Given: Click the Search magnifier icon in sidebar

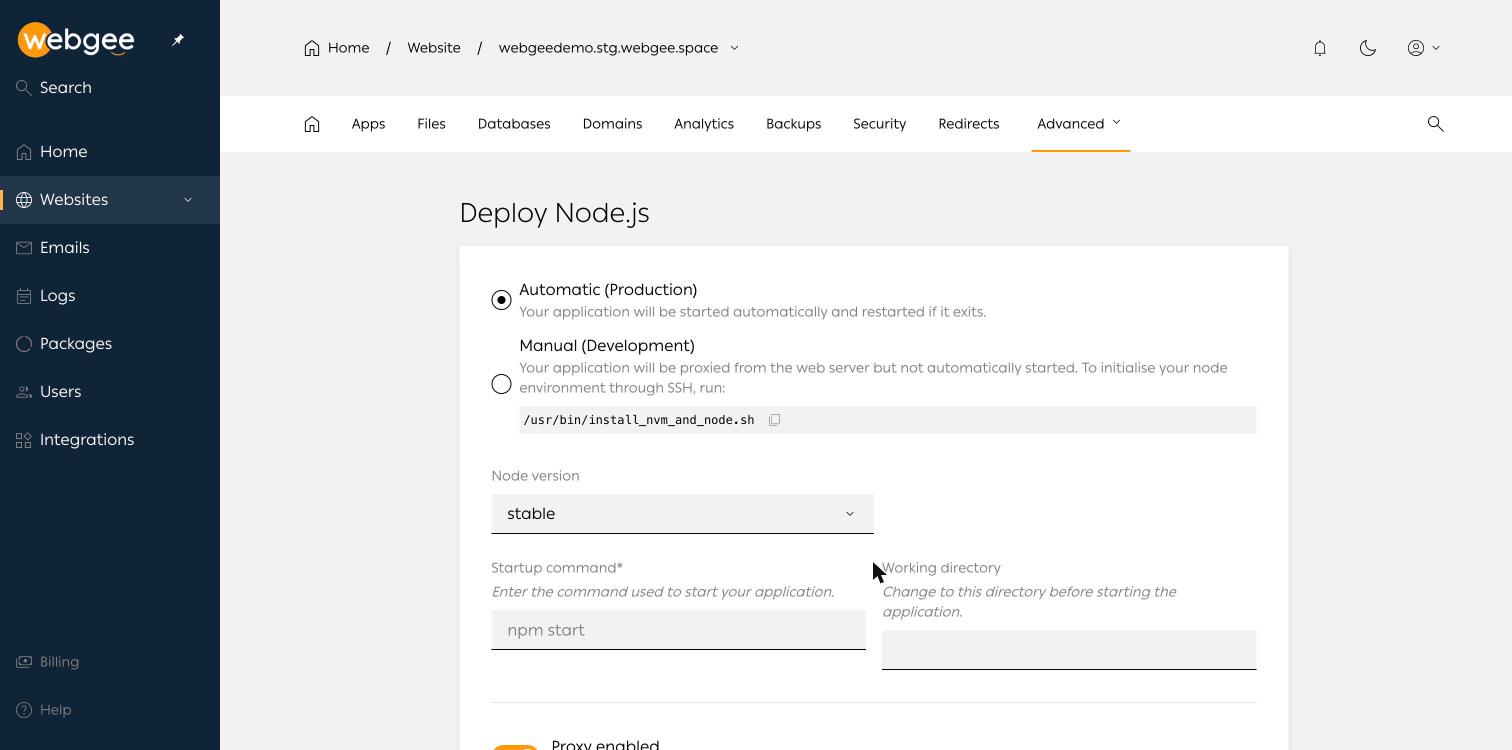Looking at the screenshot, I should 24,88.
